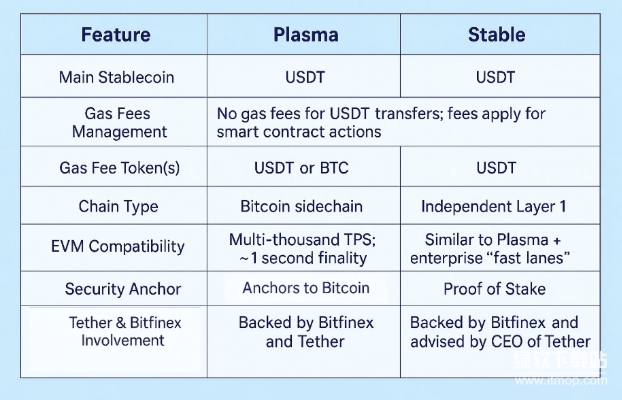Select the Main Stablecoin row label

pyautogui.click(x=117, y=77)
